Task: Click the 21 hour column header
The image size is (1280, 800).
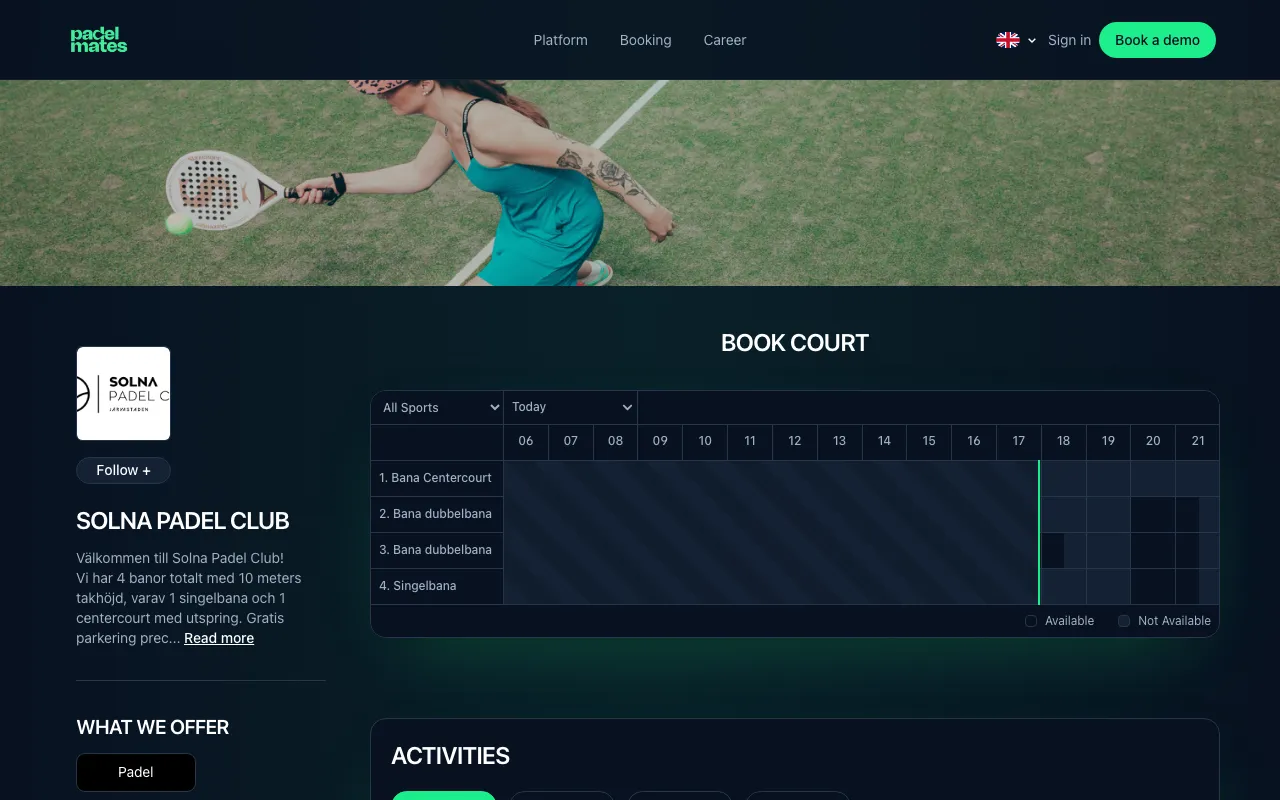Action: tap(1198, 441)
